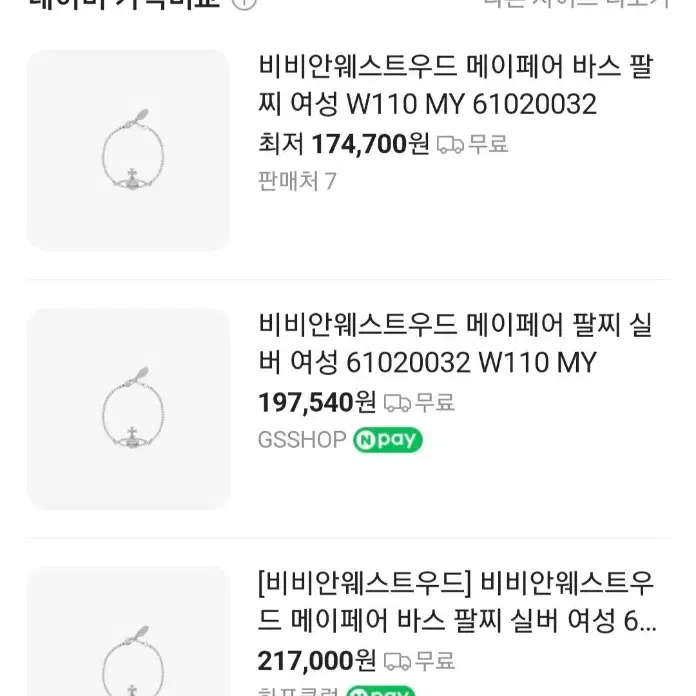The width and height of the screenshot is (696, 696).
Task: Tap the 무료 shipping label beside 197,540원
Action: click(435, 403)
